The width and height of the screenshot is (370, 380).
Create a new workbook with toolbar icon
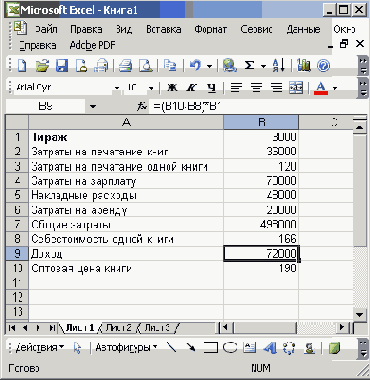22,66
